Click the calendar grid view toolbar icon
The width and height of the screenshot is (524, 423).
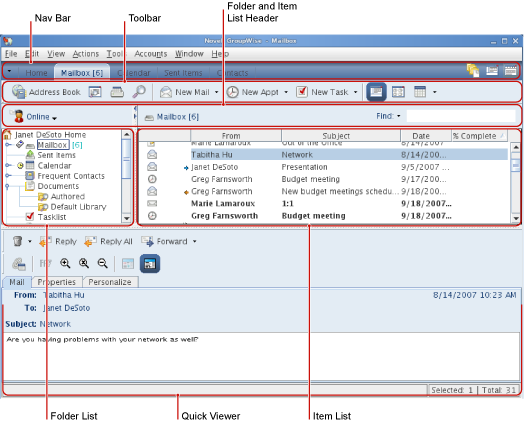(x=398, y=92)
